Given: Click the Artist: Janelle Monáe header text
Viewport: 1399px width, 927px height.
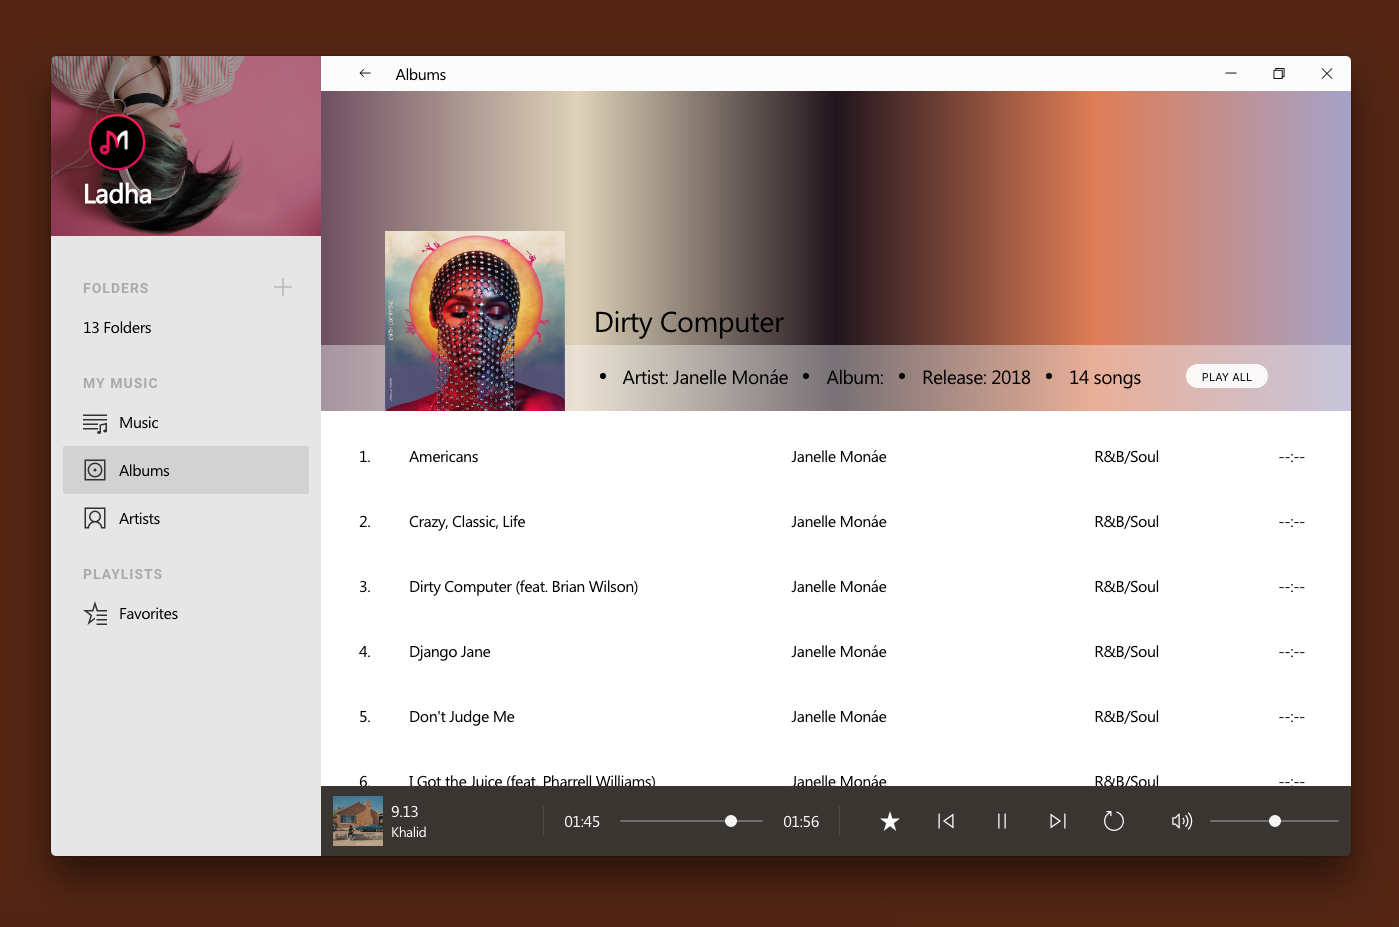Looking at the screenshot, I should click(x=705, y=377).
